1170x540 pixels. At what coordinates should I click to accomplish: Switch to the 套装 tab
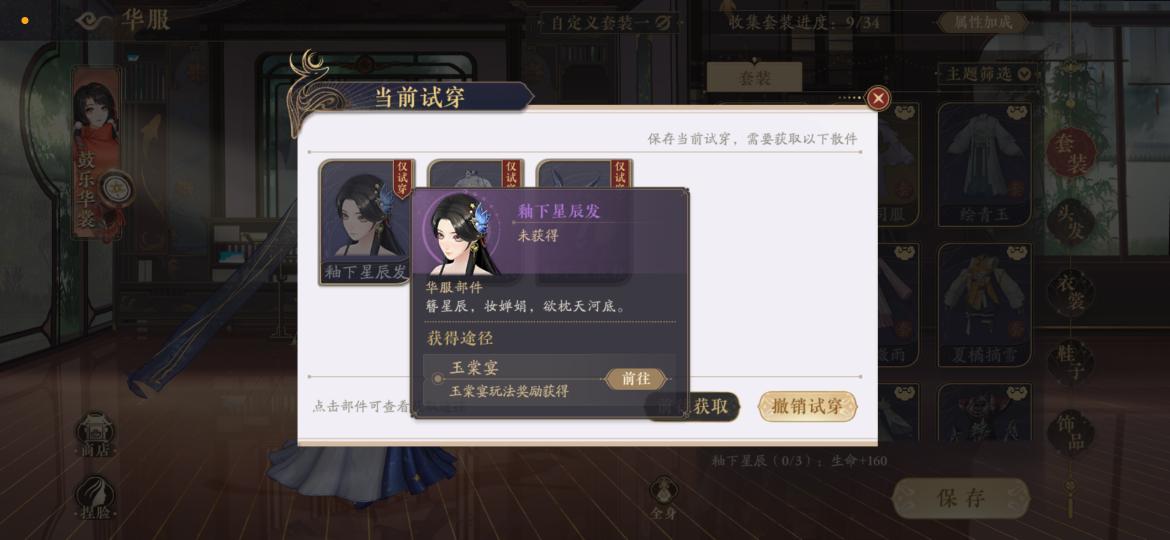[x=754, y=77]
